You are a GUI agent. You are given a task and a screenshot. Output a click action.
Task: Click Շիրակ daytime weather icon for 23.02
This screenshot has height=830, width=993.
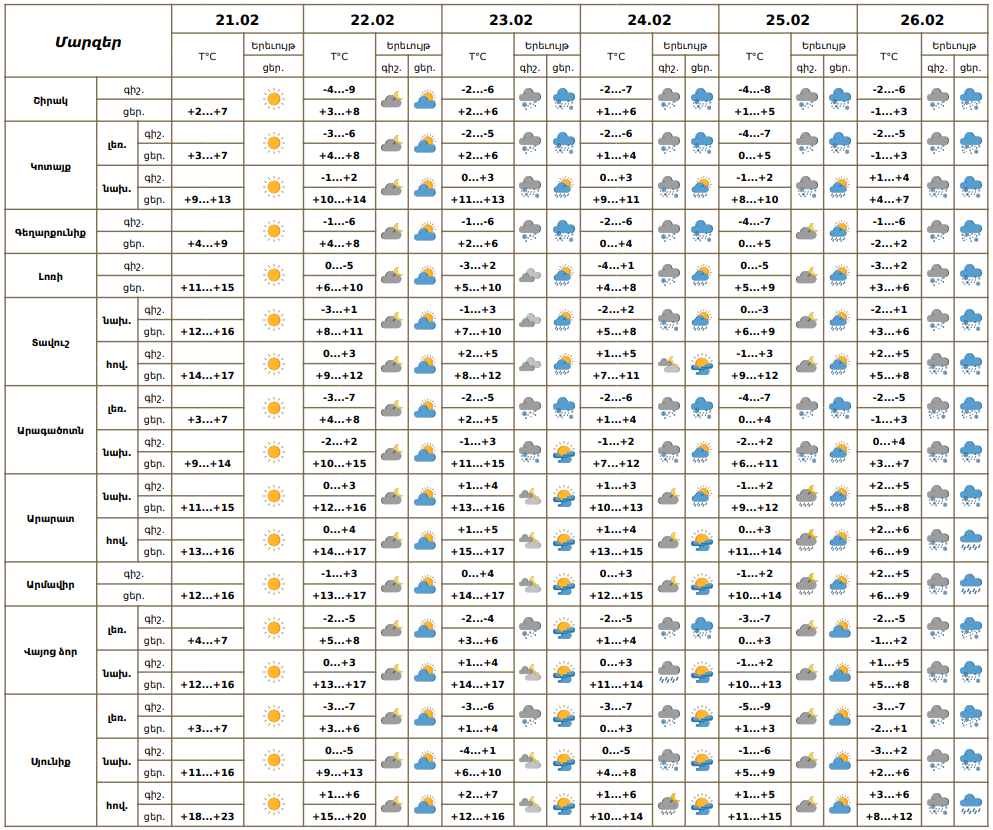564,100
